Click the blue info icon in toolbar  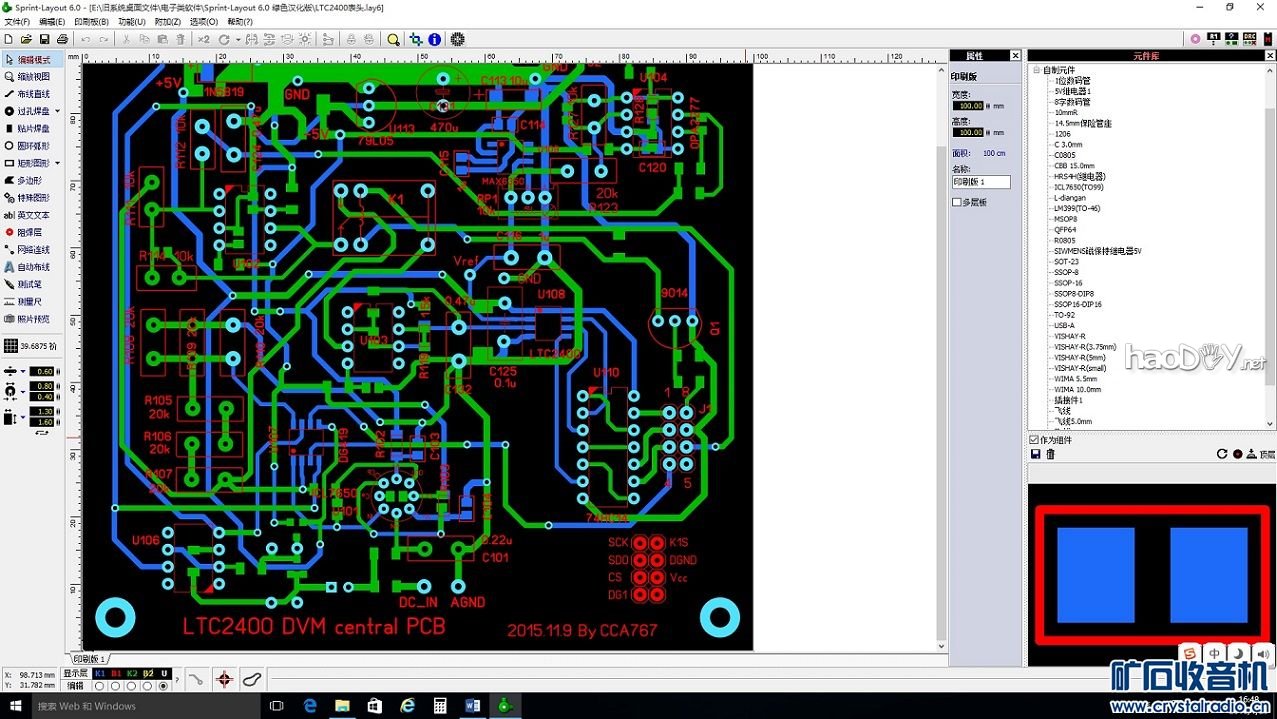tap(435, 39)
